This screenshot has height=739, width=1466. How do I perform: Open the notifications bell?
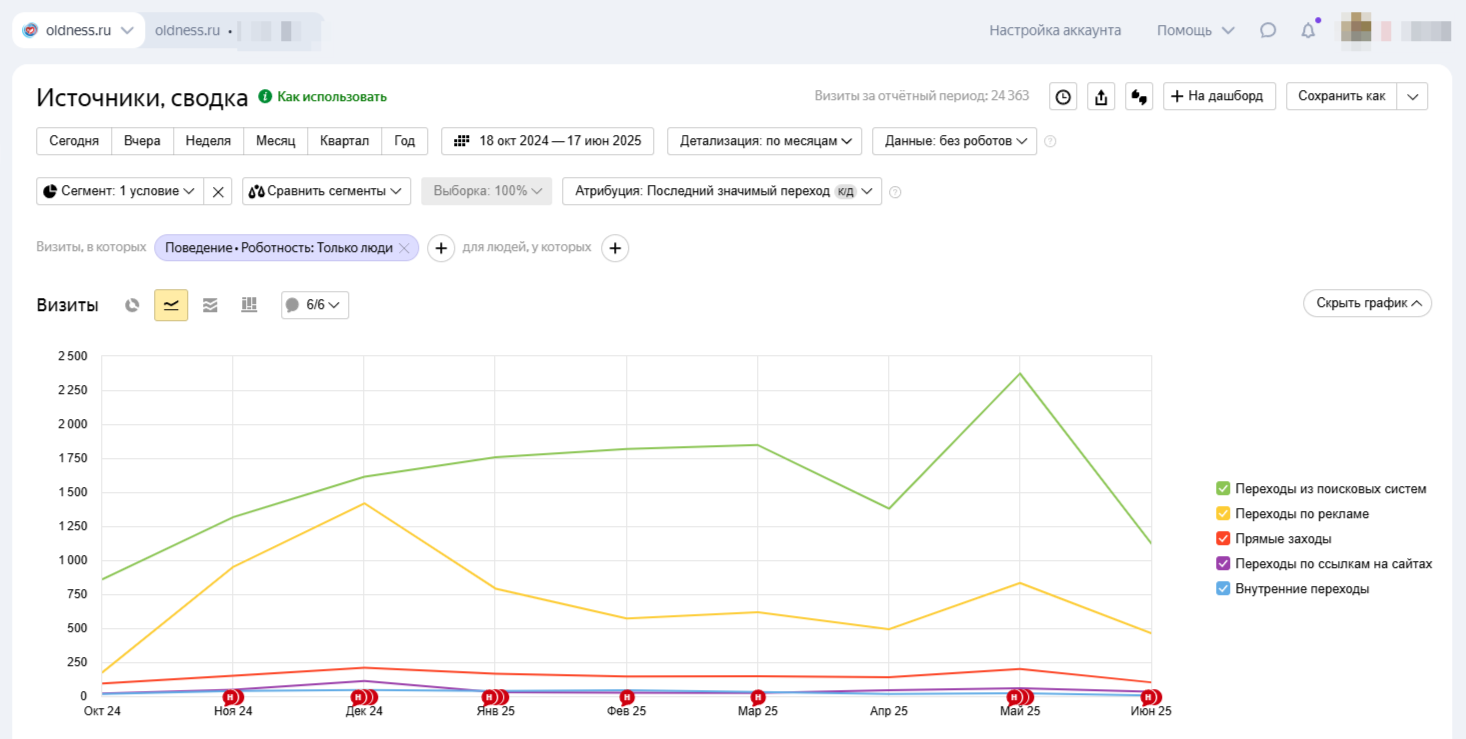pos(1308,30)
